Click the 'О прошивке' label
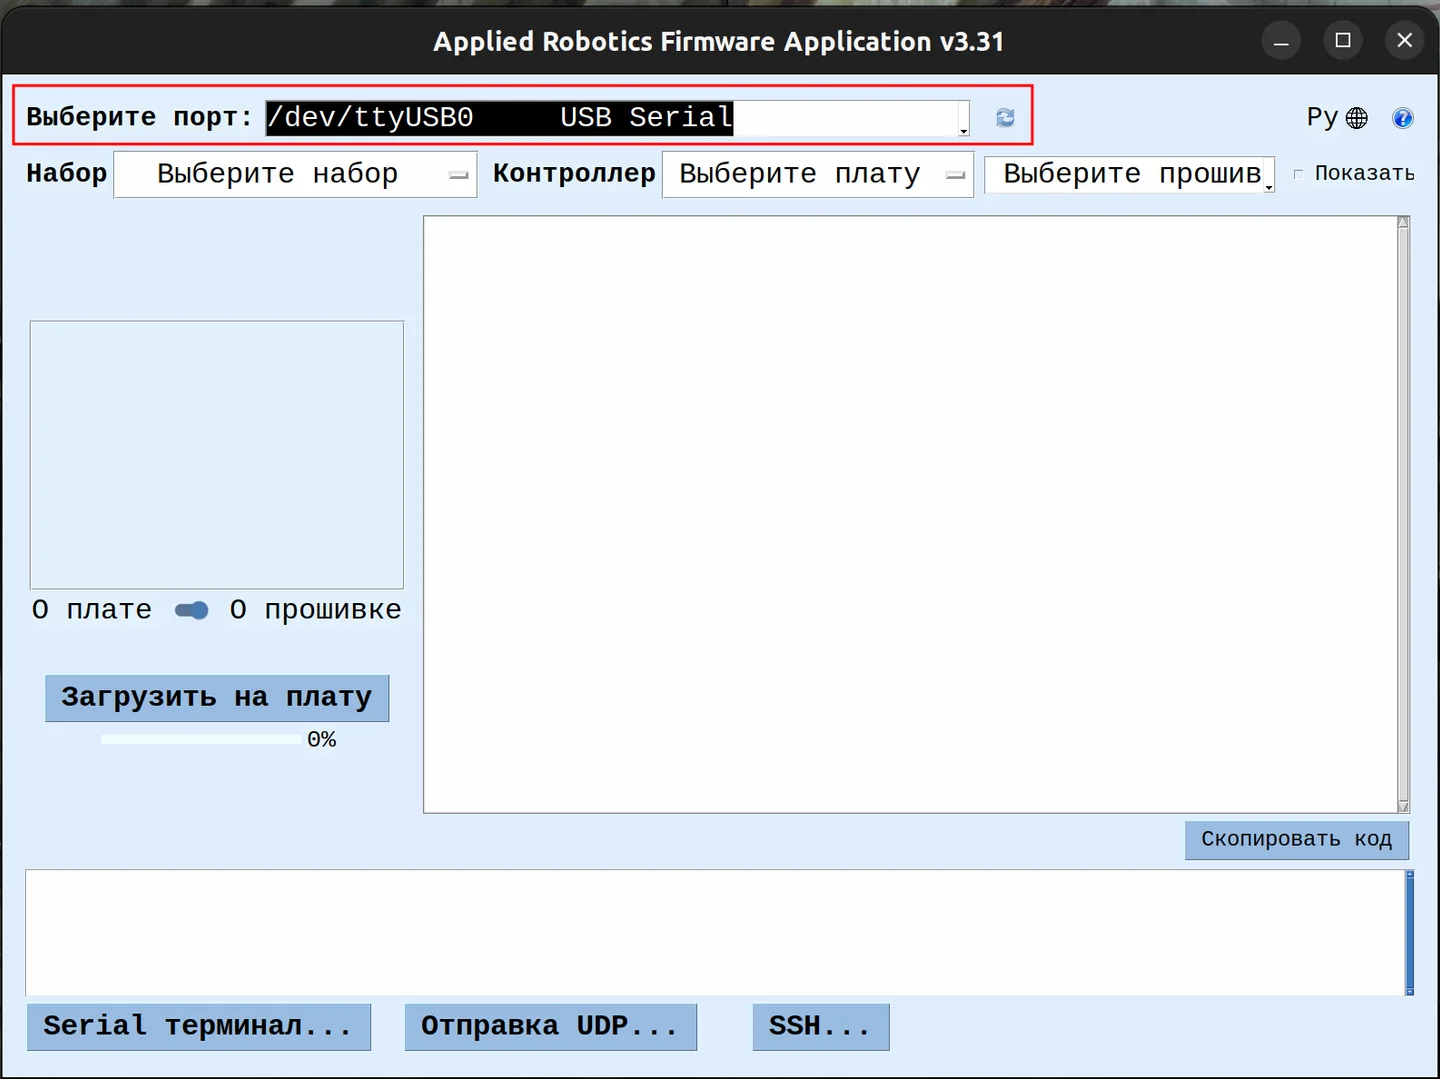1440x1079 pixels. 316,610
